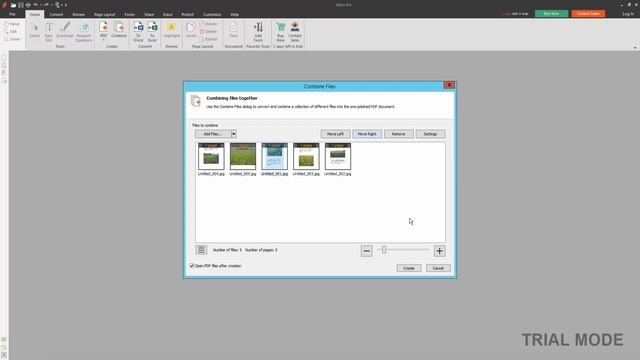
Task: Click the To Word convert icon
Action: pos(138,32)
